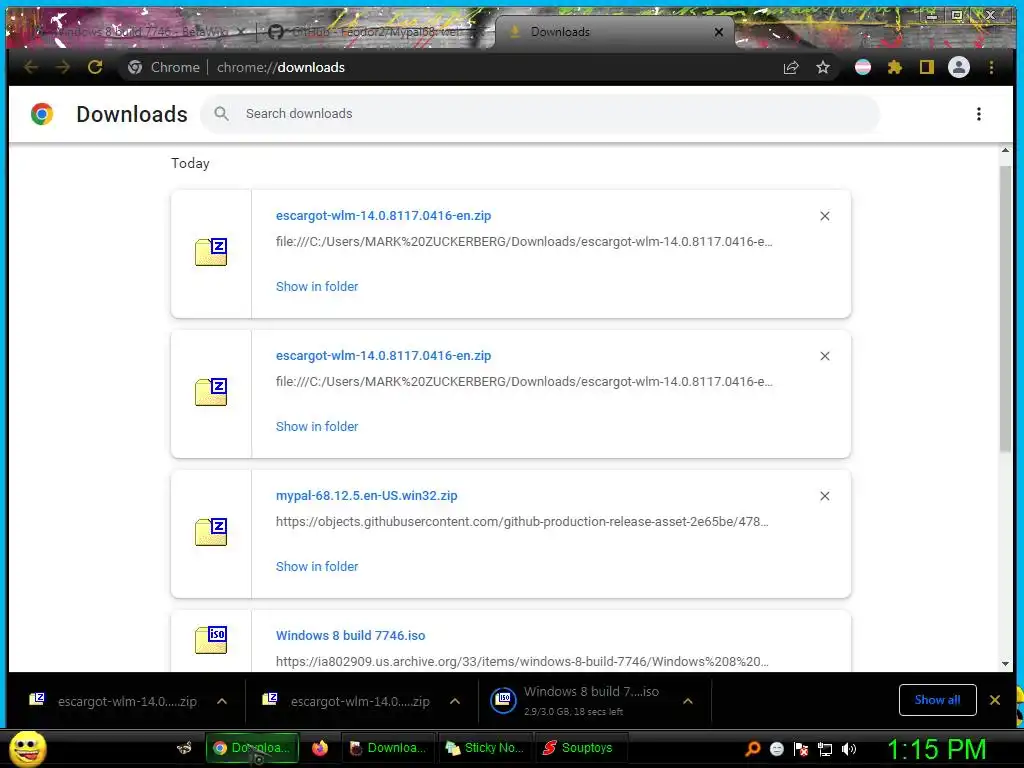Bookmark this page with the star icon

coord(823,67)
